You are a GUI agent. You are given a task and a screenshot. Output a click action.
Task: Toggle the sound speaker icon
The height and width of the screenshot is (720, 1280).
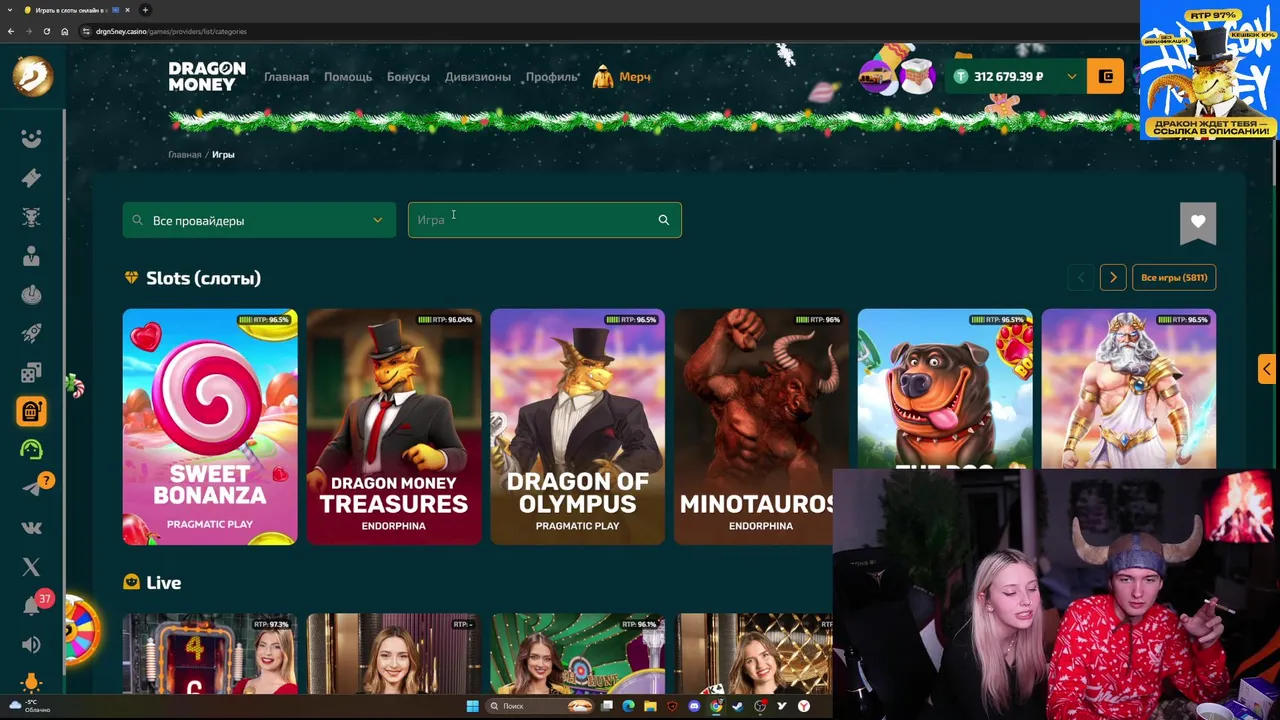pyautogui.click(x=31, y=645)
